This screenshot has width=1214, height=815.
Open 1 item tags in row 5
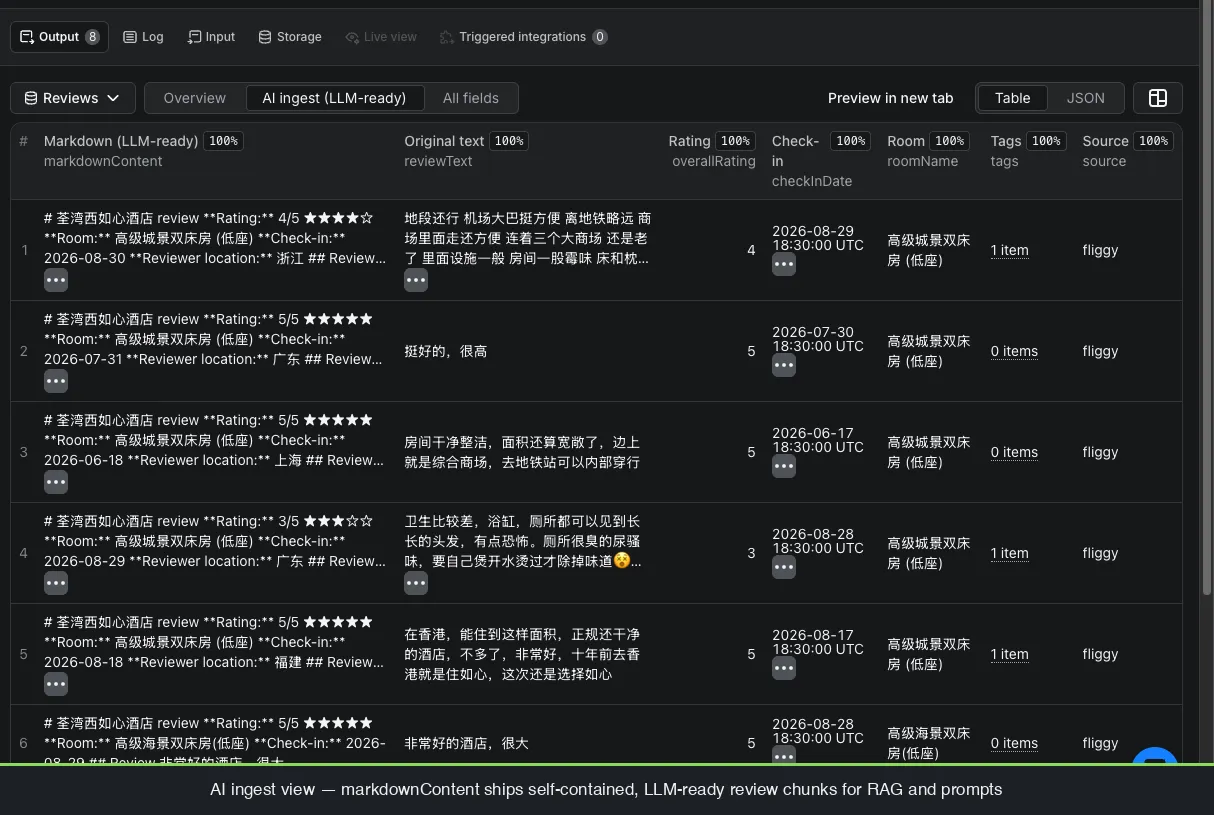1009,654
